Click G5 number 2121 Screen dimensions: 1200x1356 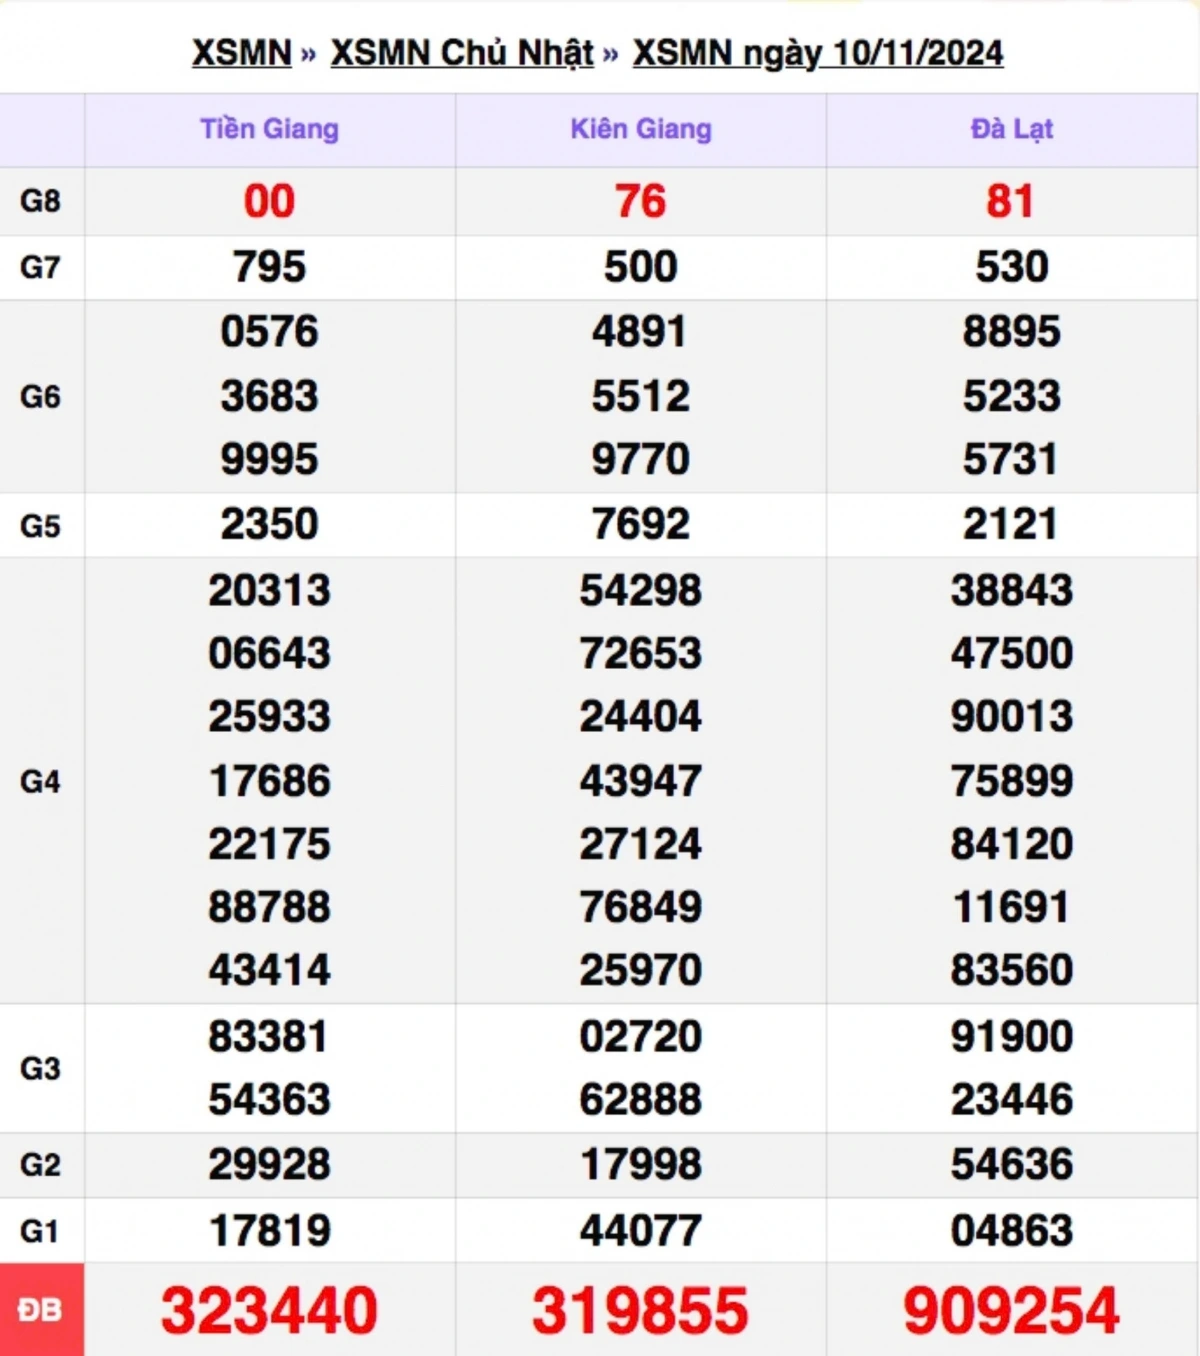(1011, 524)
